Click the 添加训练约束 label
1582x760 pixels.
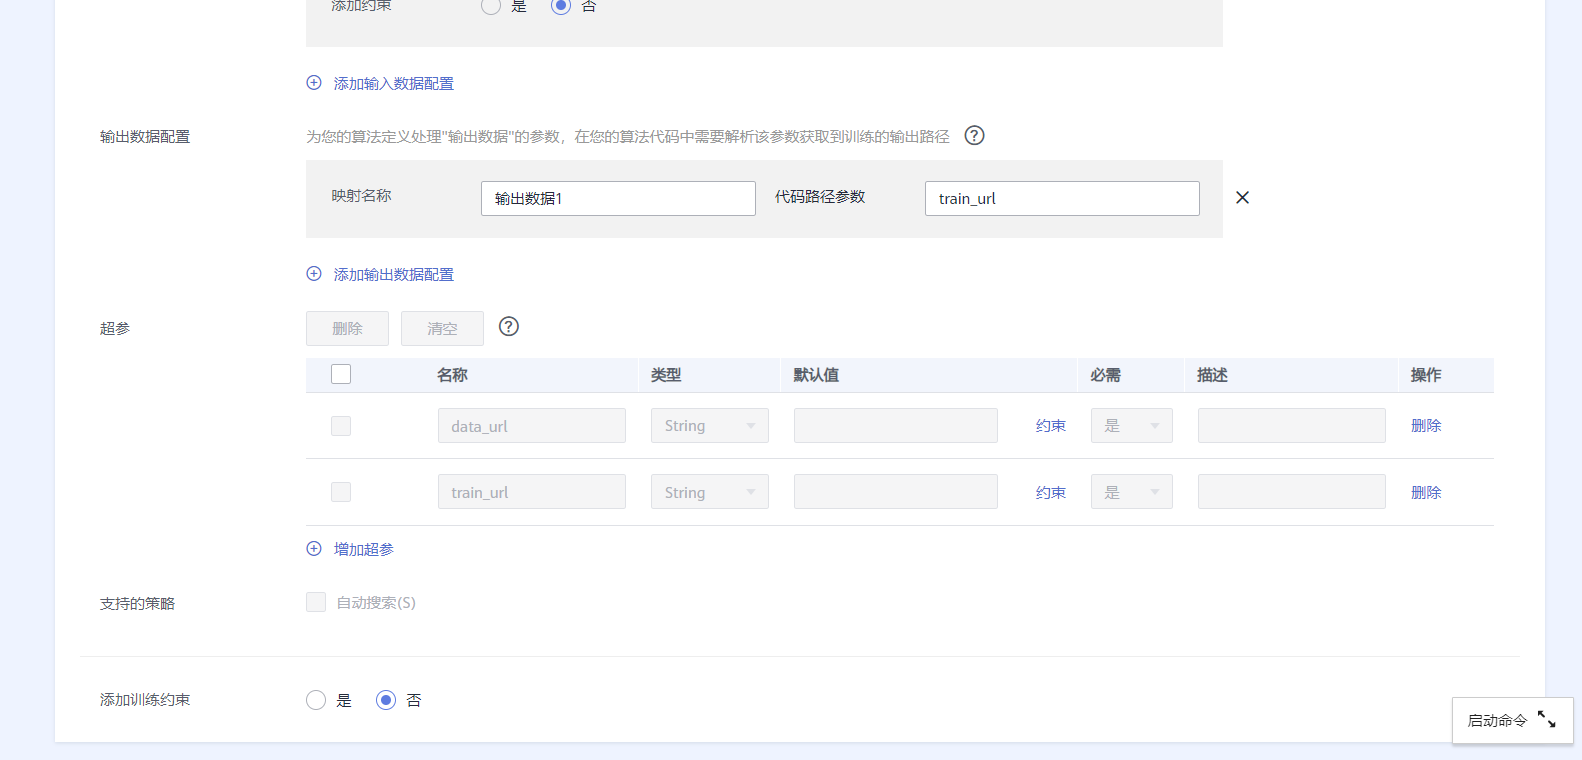click(x=145, y=700)
